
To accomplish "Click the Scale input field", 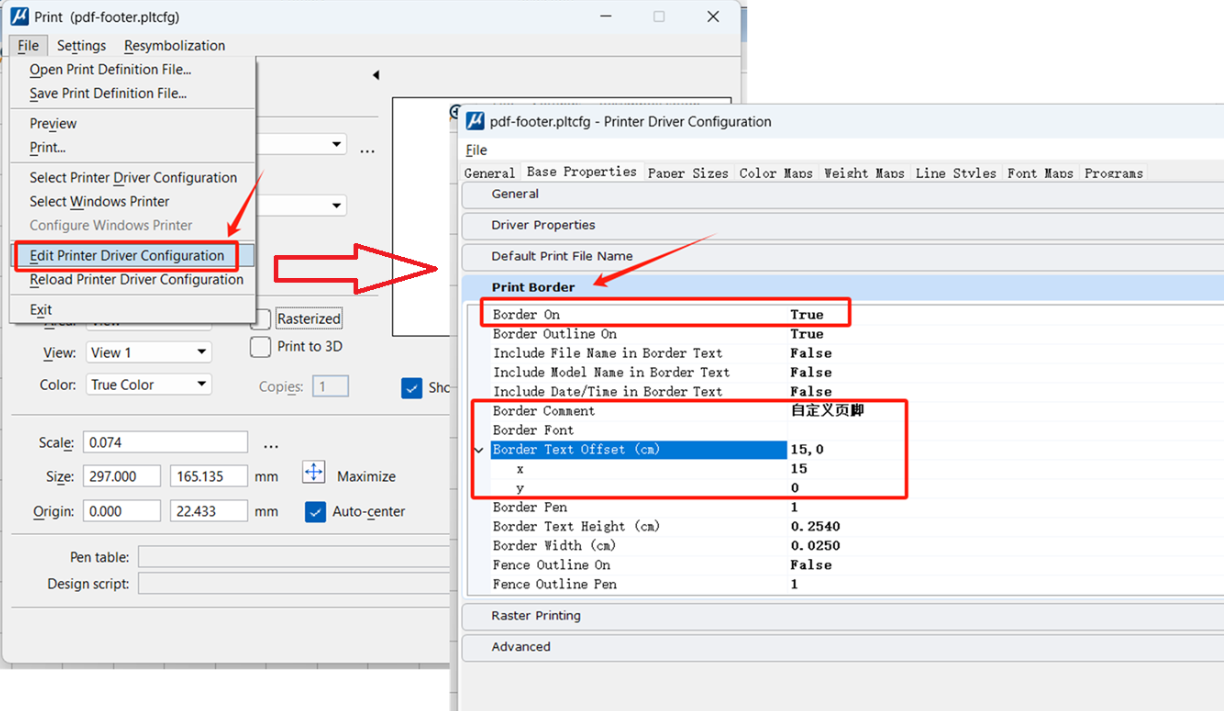I will 165,443.
